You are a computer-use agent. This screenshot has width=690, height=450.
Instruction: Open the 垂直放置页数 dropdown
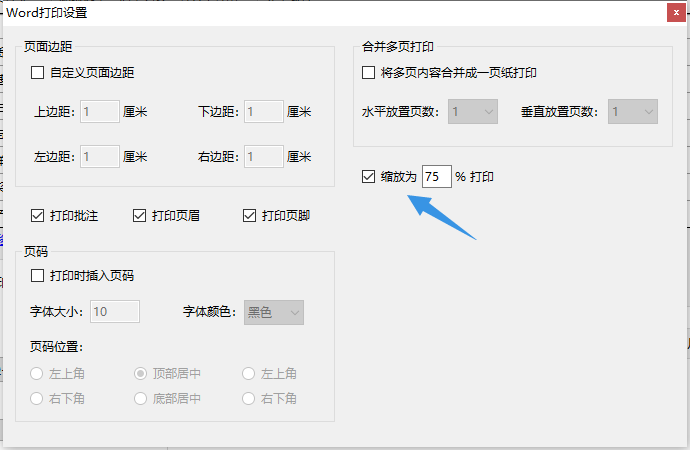coord(633,112)
